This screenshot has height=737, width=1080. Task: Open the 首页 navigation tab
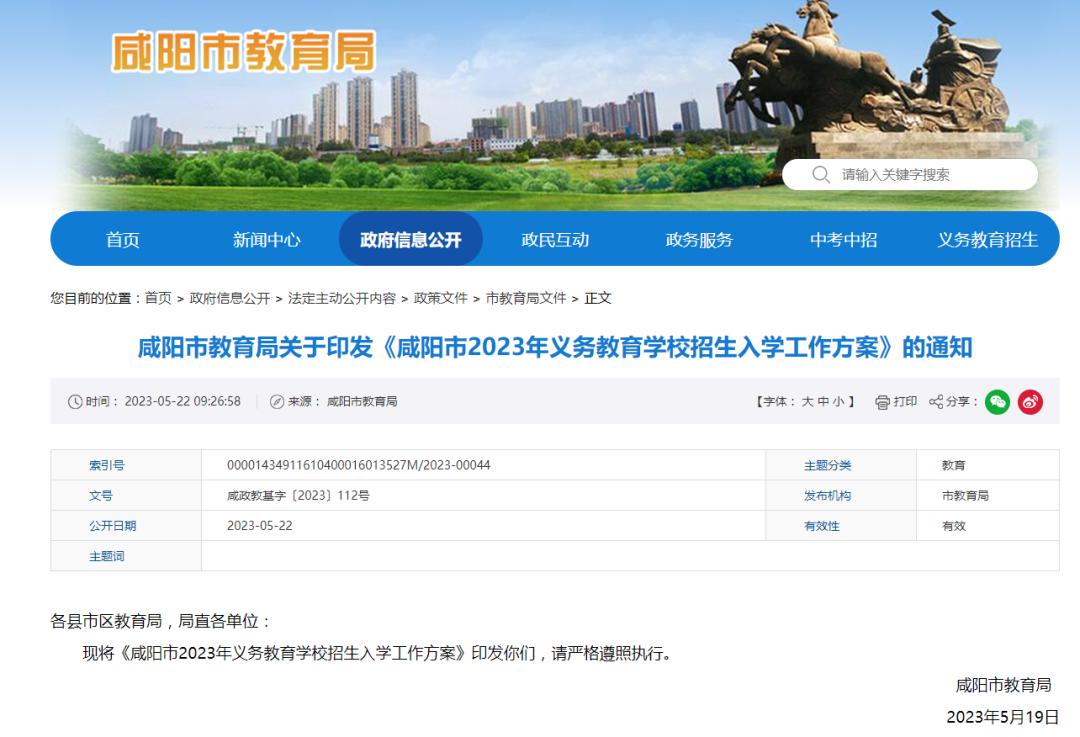tap(123, 239)
